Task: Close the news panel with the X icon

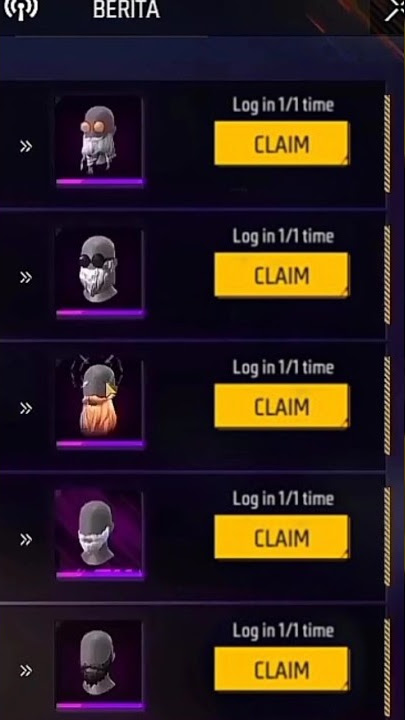Action: (394, 10)
